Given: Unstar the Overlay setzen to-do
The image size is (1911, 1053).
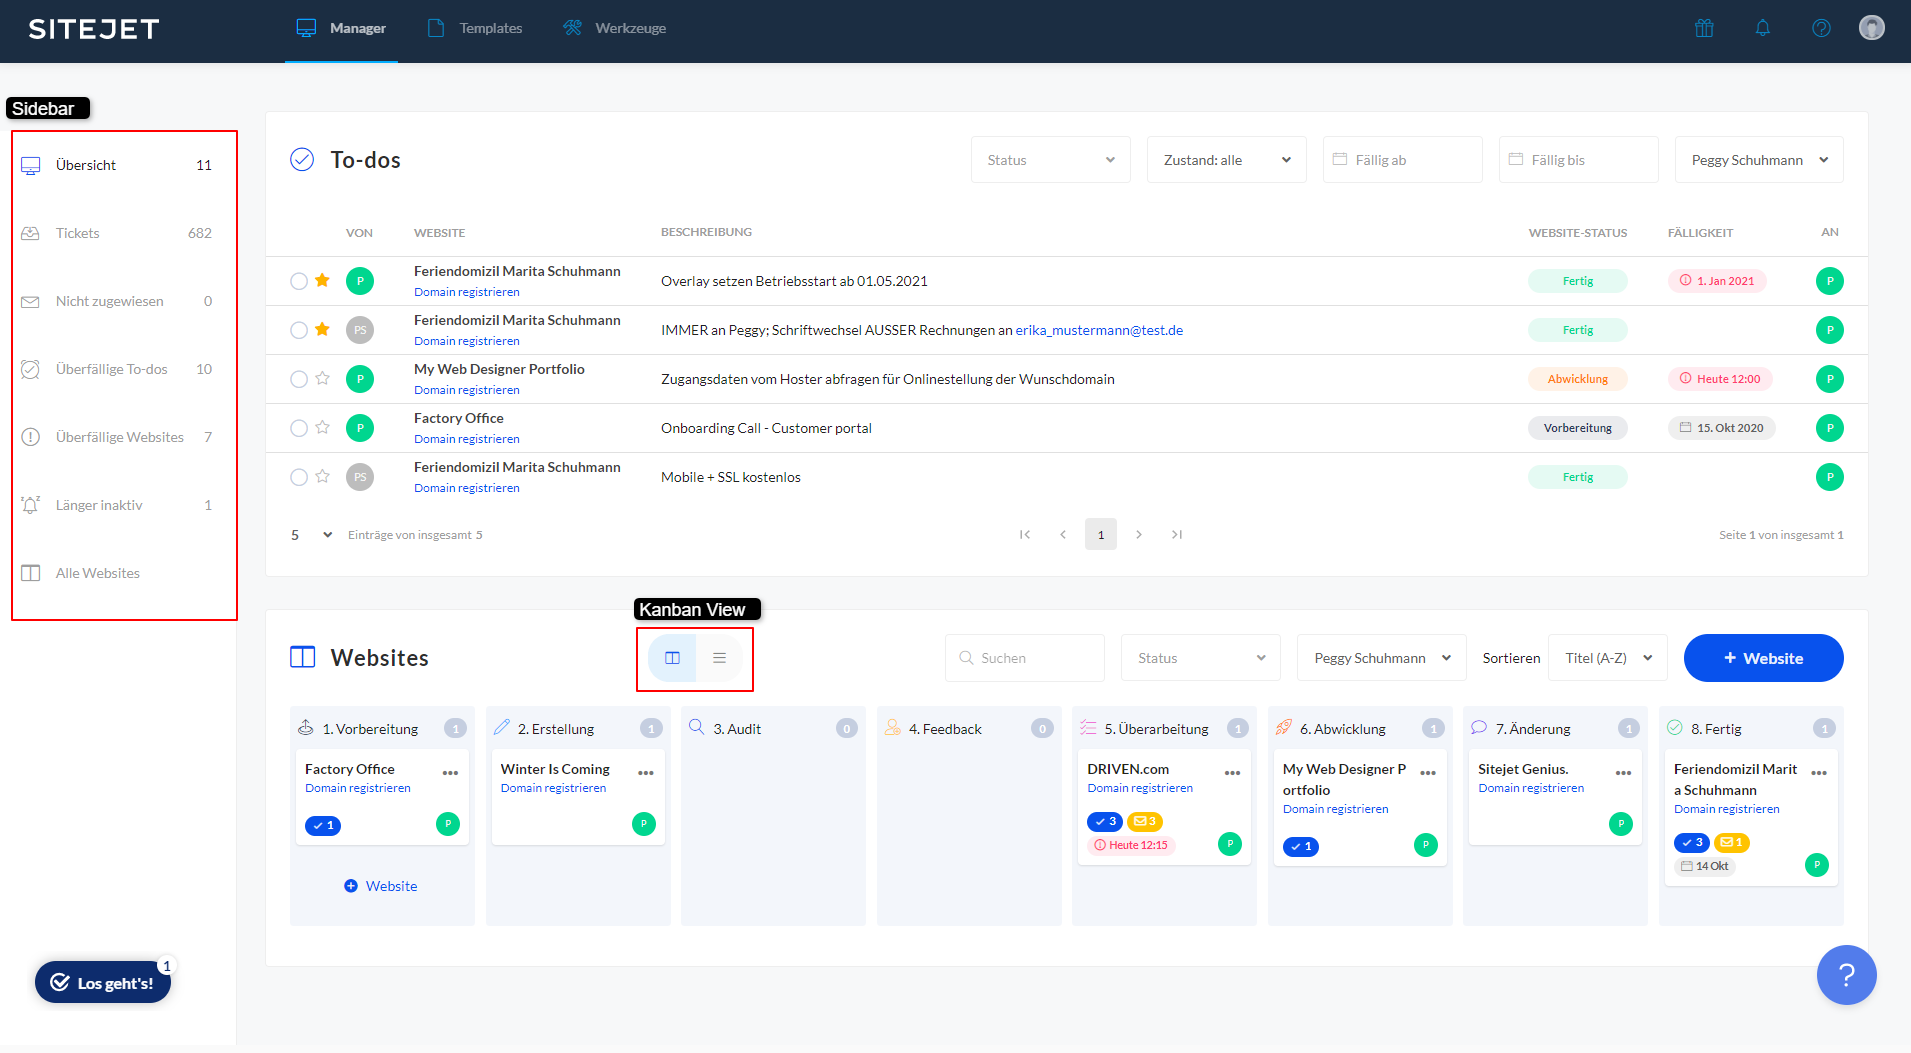Looking at the screenshot, I should [322, 280].
